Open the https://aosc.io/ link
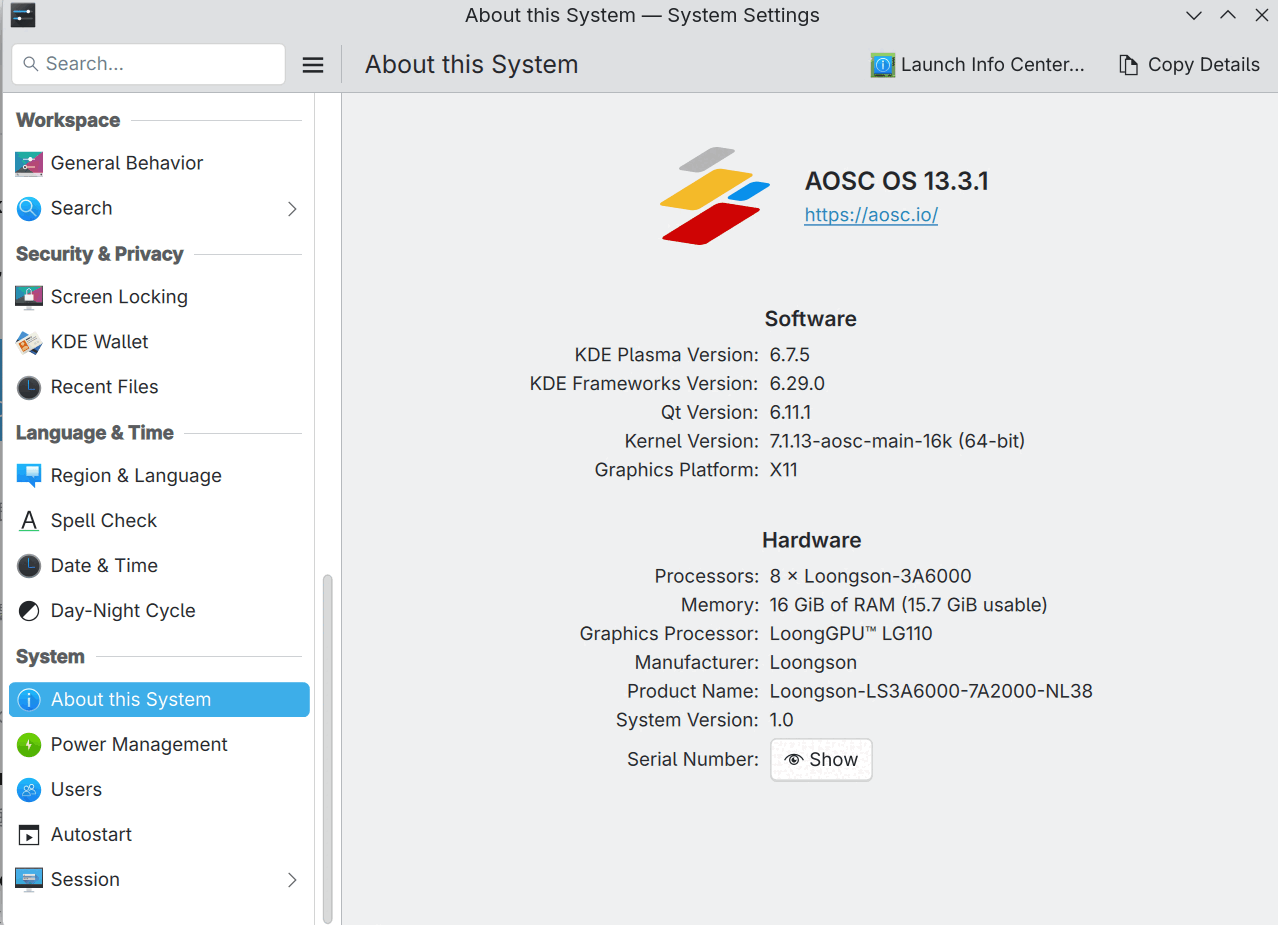This screenshot has width=1278, height=925. [871, 215]
